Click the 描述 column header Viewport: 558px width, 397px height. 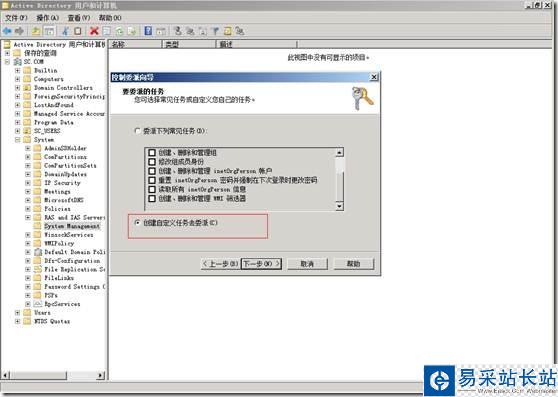pos(257,44)
